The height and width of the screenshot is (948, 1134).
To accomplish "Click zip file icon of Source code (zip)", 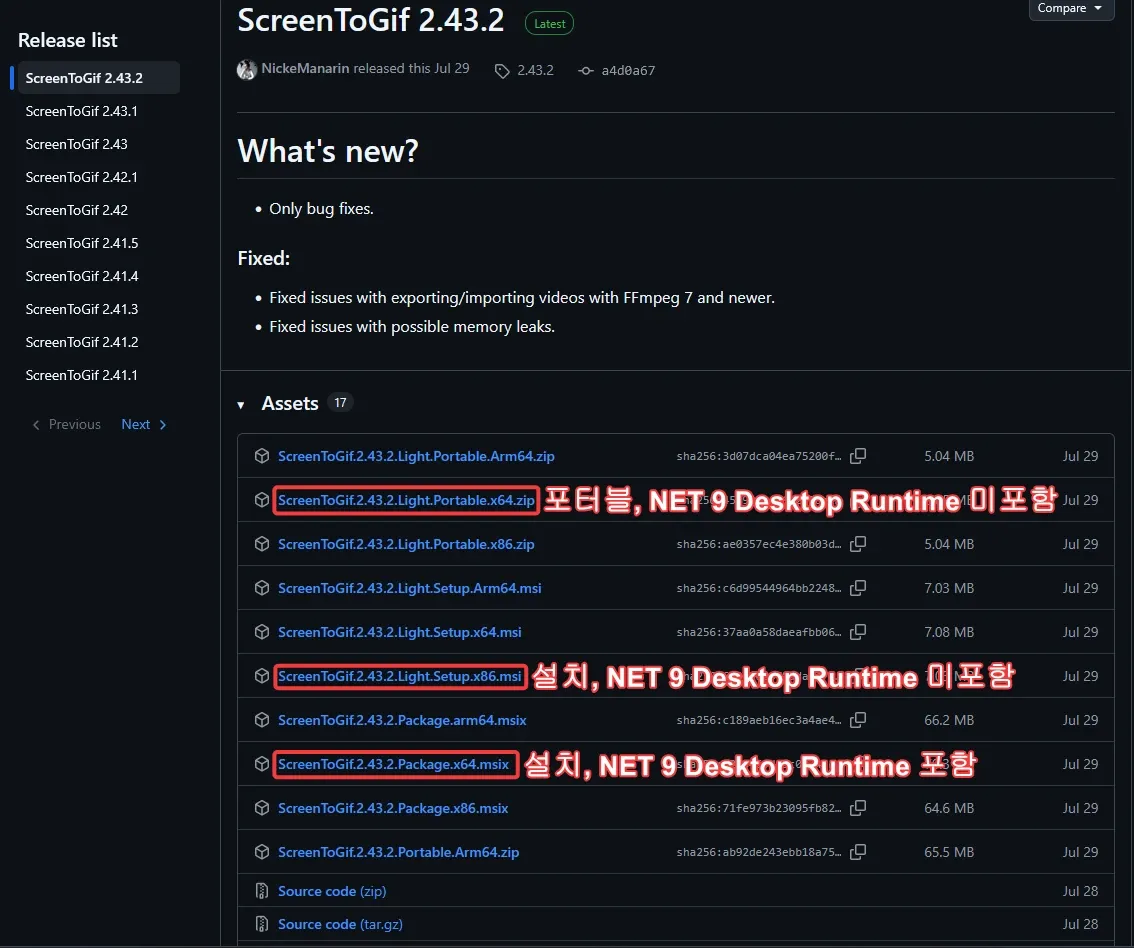I will [x=262, y=891].
